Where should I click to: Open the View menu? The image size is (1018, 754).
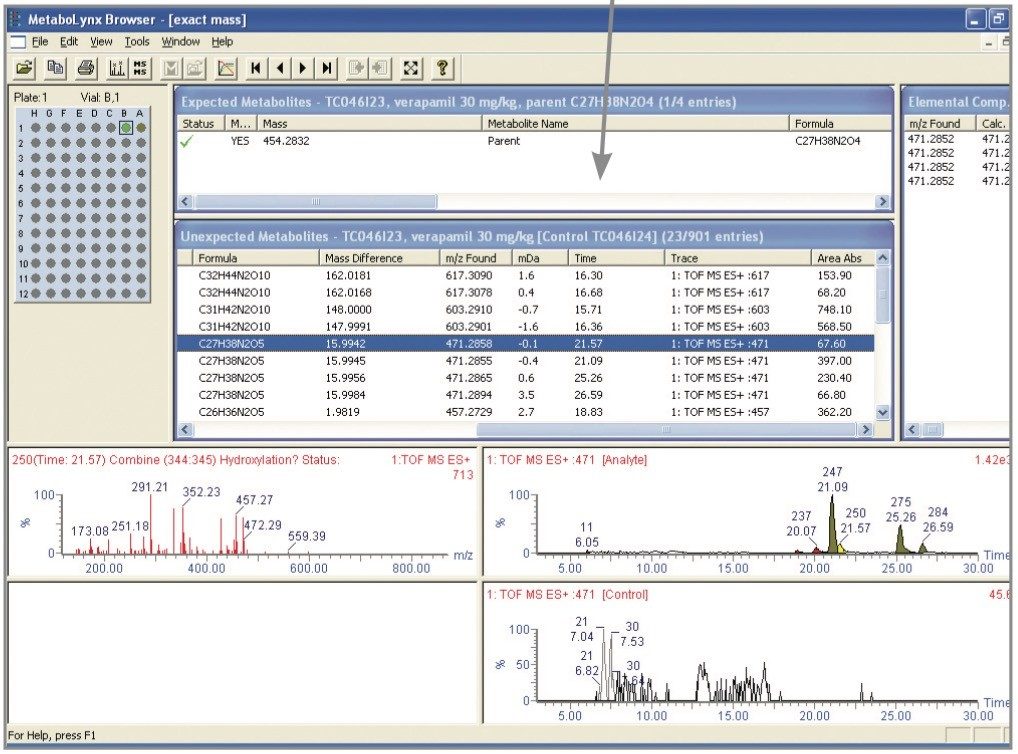tap(101, 42)
